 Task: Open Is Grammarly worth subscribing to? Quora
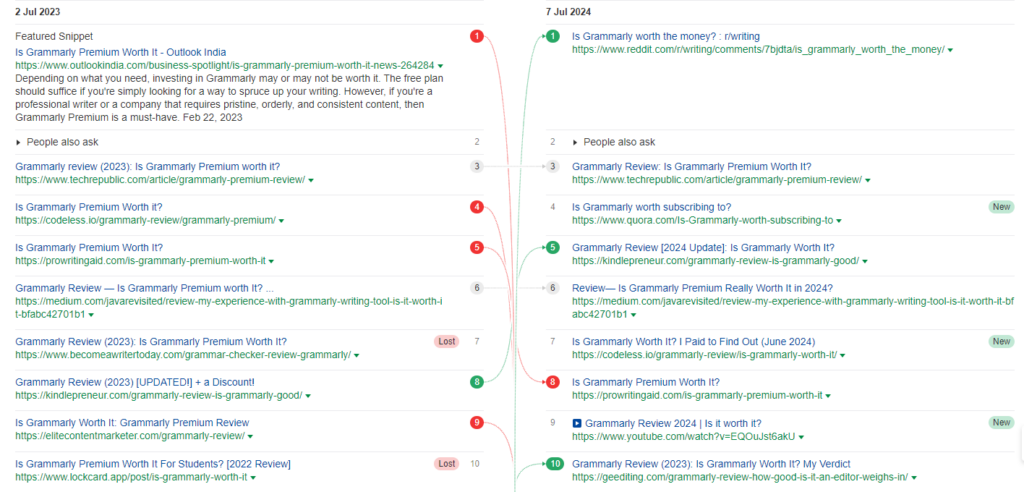[651, 207]
